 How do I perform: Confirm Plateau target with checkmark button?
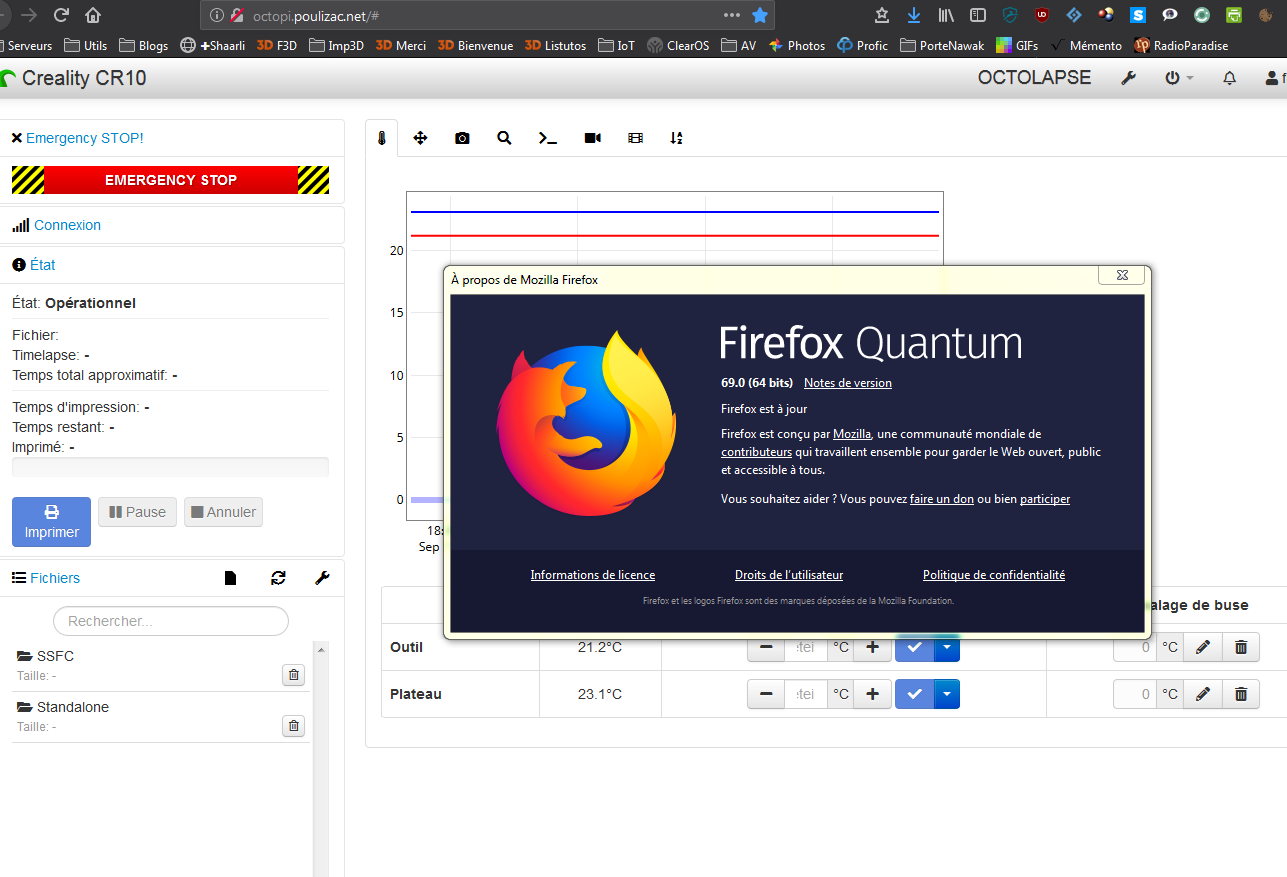(x=915, y=694)
